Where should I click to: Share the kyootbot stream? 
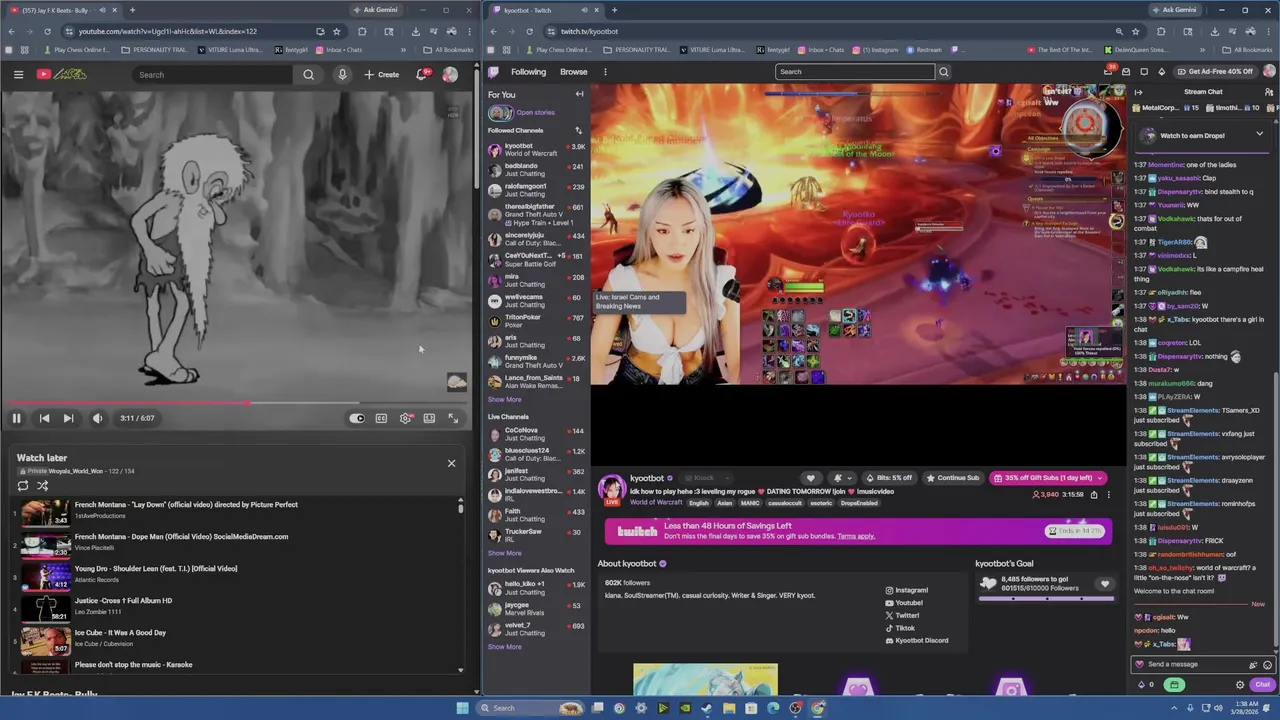[1094, 495]
